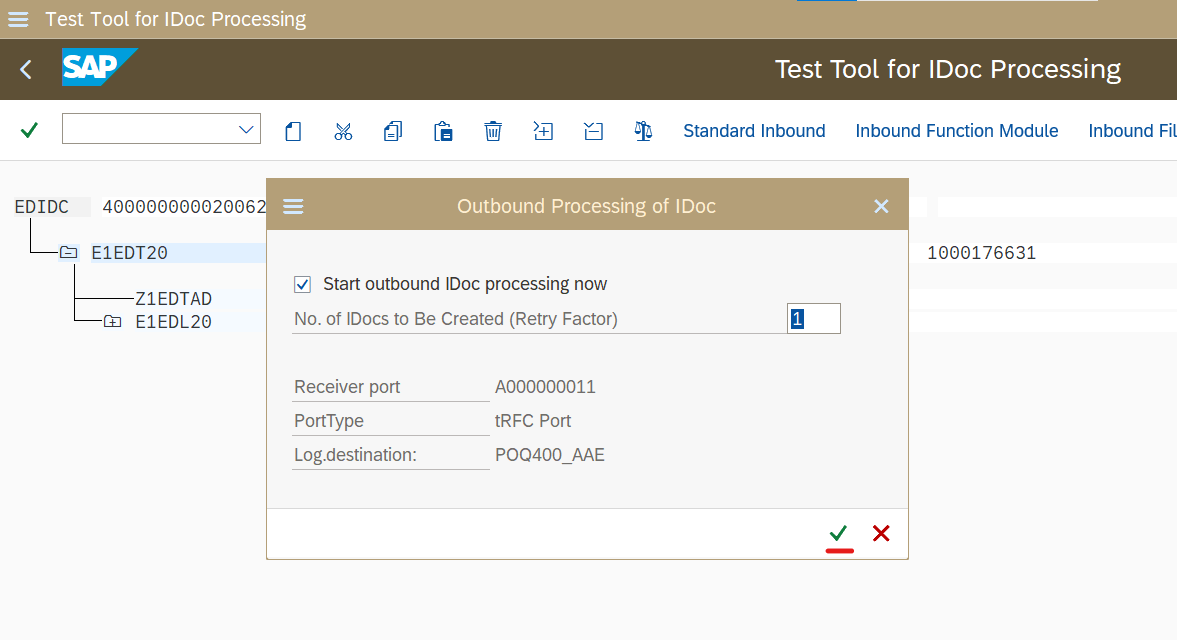Go back using the left arrow
The height and width of the screenshot is (640, 1177).
[26, 69]
